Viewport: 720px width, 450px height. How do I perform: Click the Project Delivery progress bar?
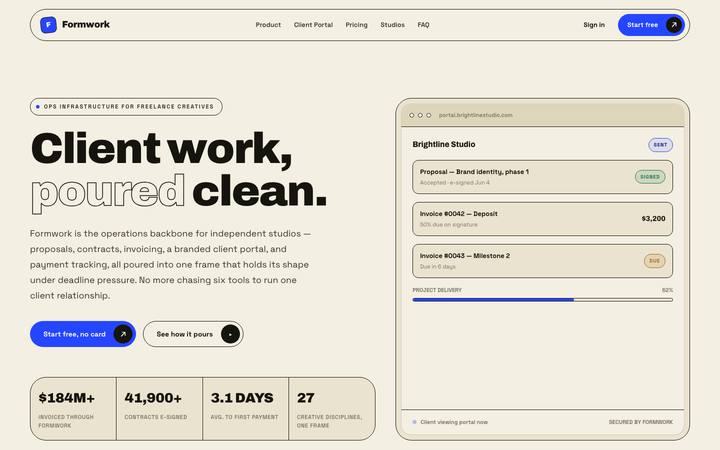coord(542,300)
